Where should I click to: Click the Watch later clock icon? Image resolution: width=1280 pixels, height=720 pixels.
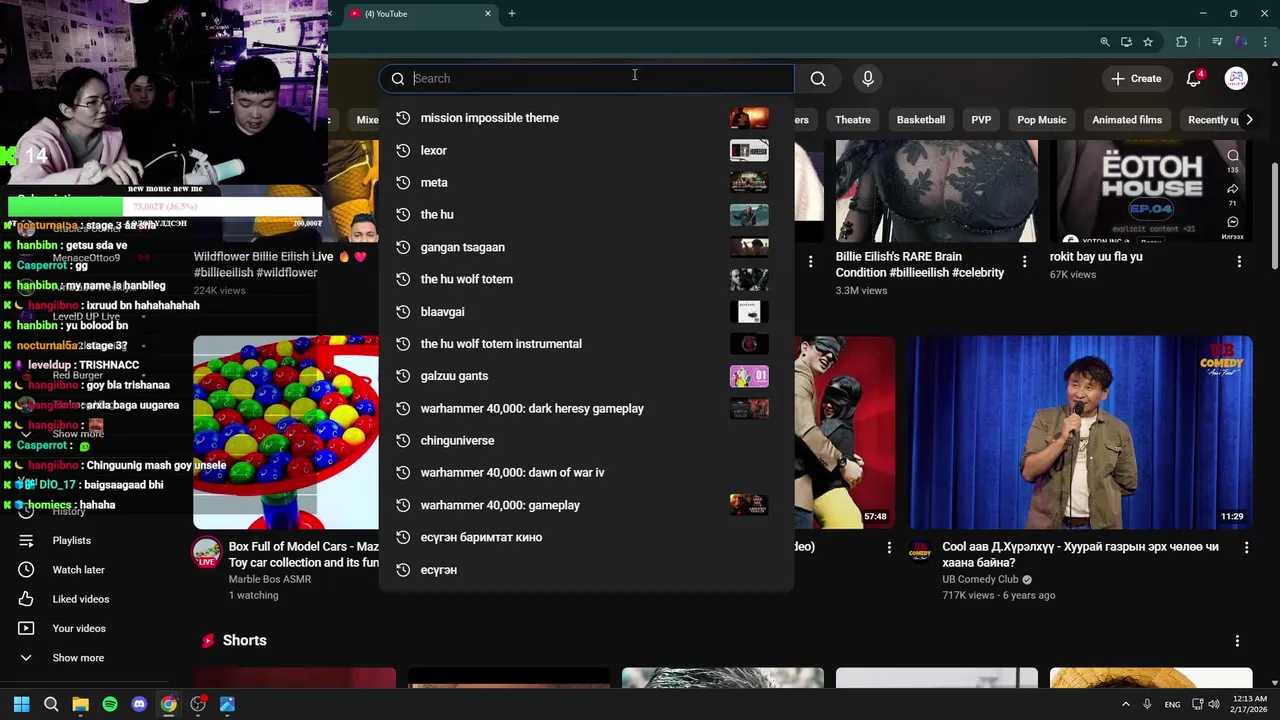pos(26,570)
